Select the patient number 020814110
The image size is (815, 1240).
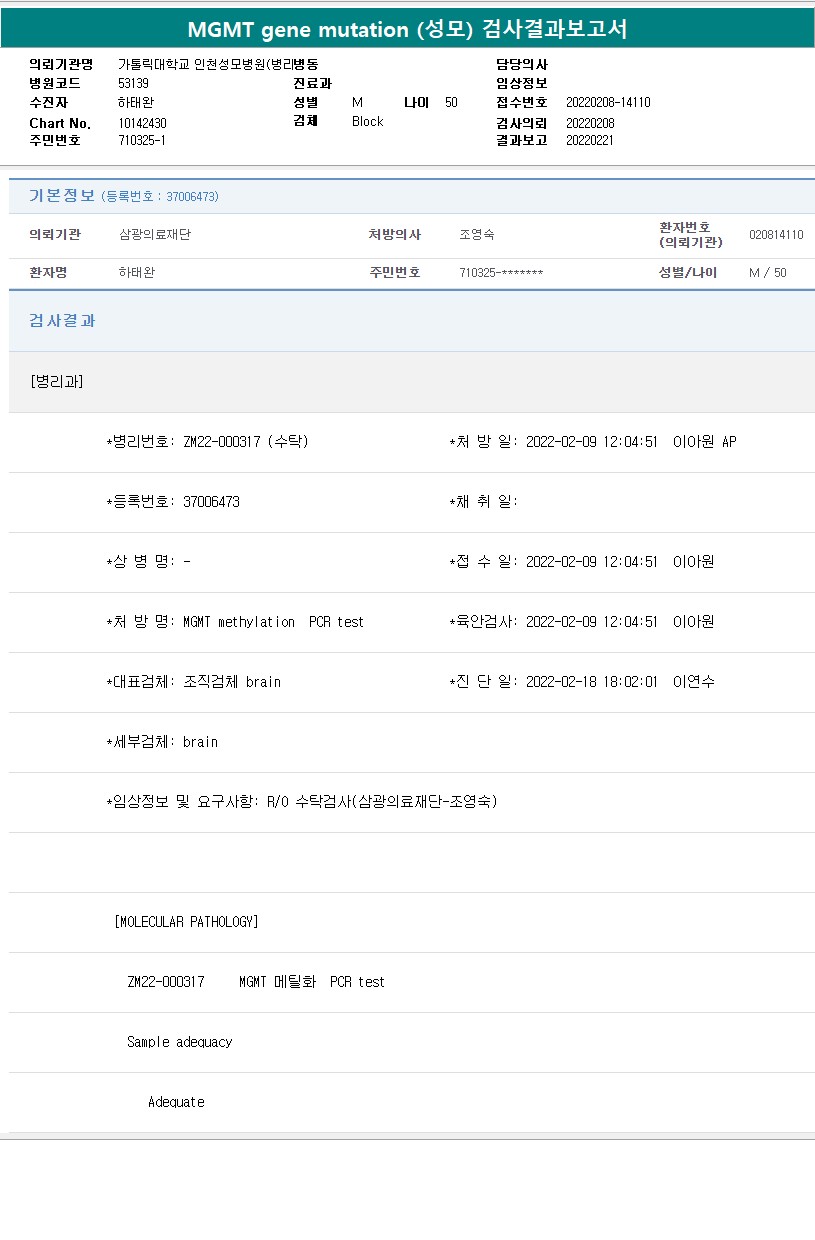pyautogui.click(x=776, y=235)
